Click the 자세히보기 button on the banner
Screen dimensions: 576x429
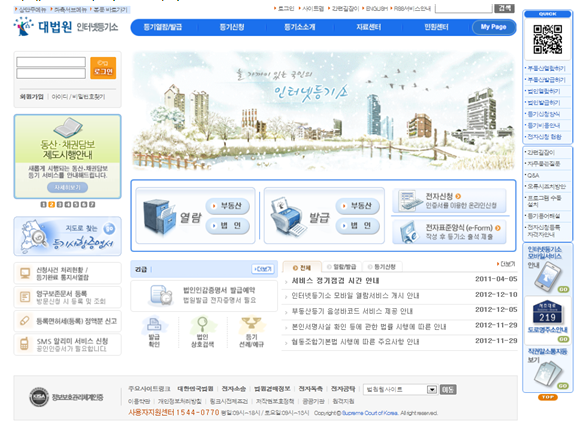[68, 188]
